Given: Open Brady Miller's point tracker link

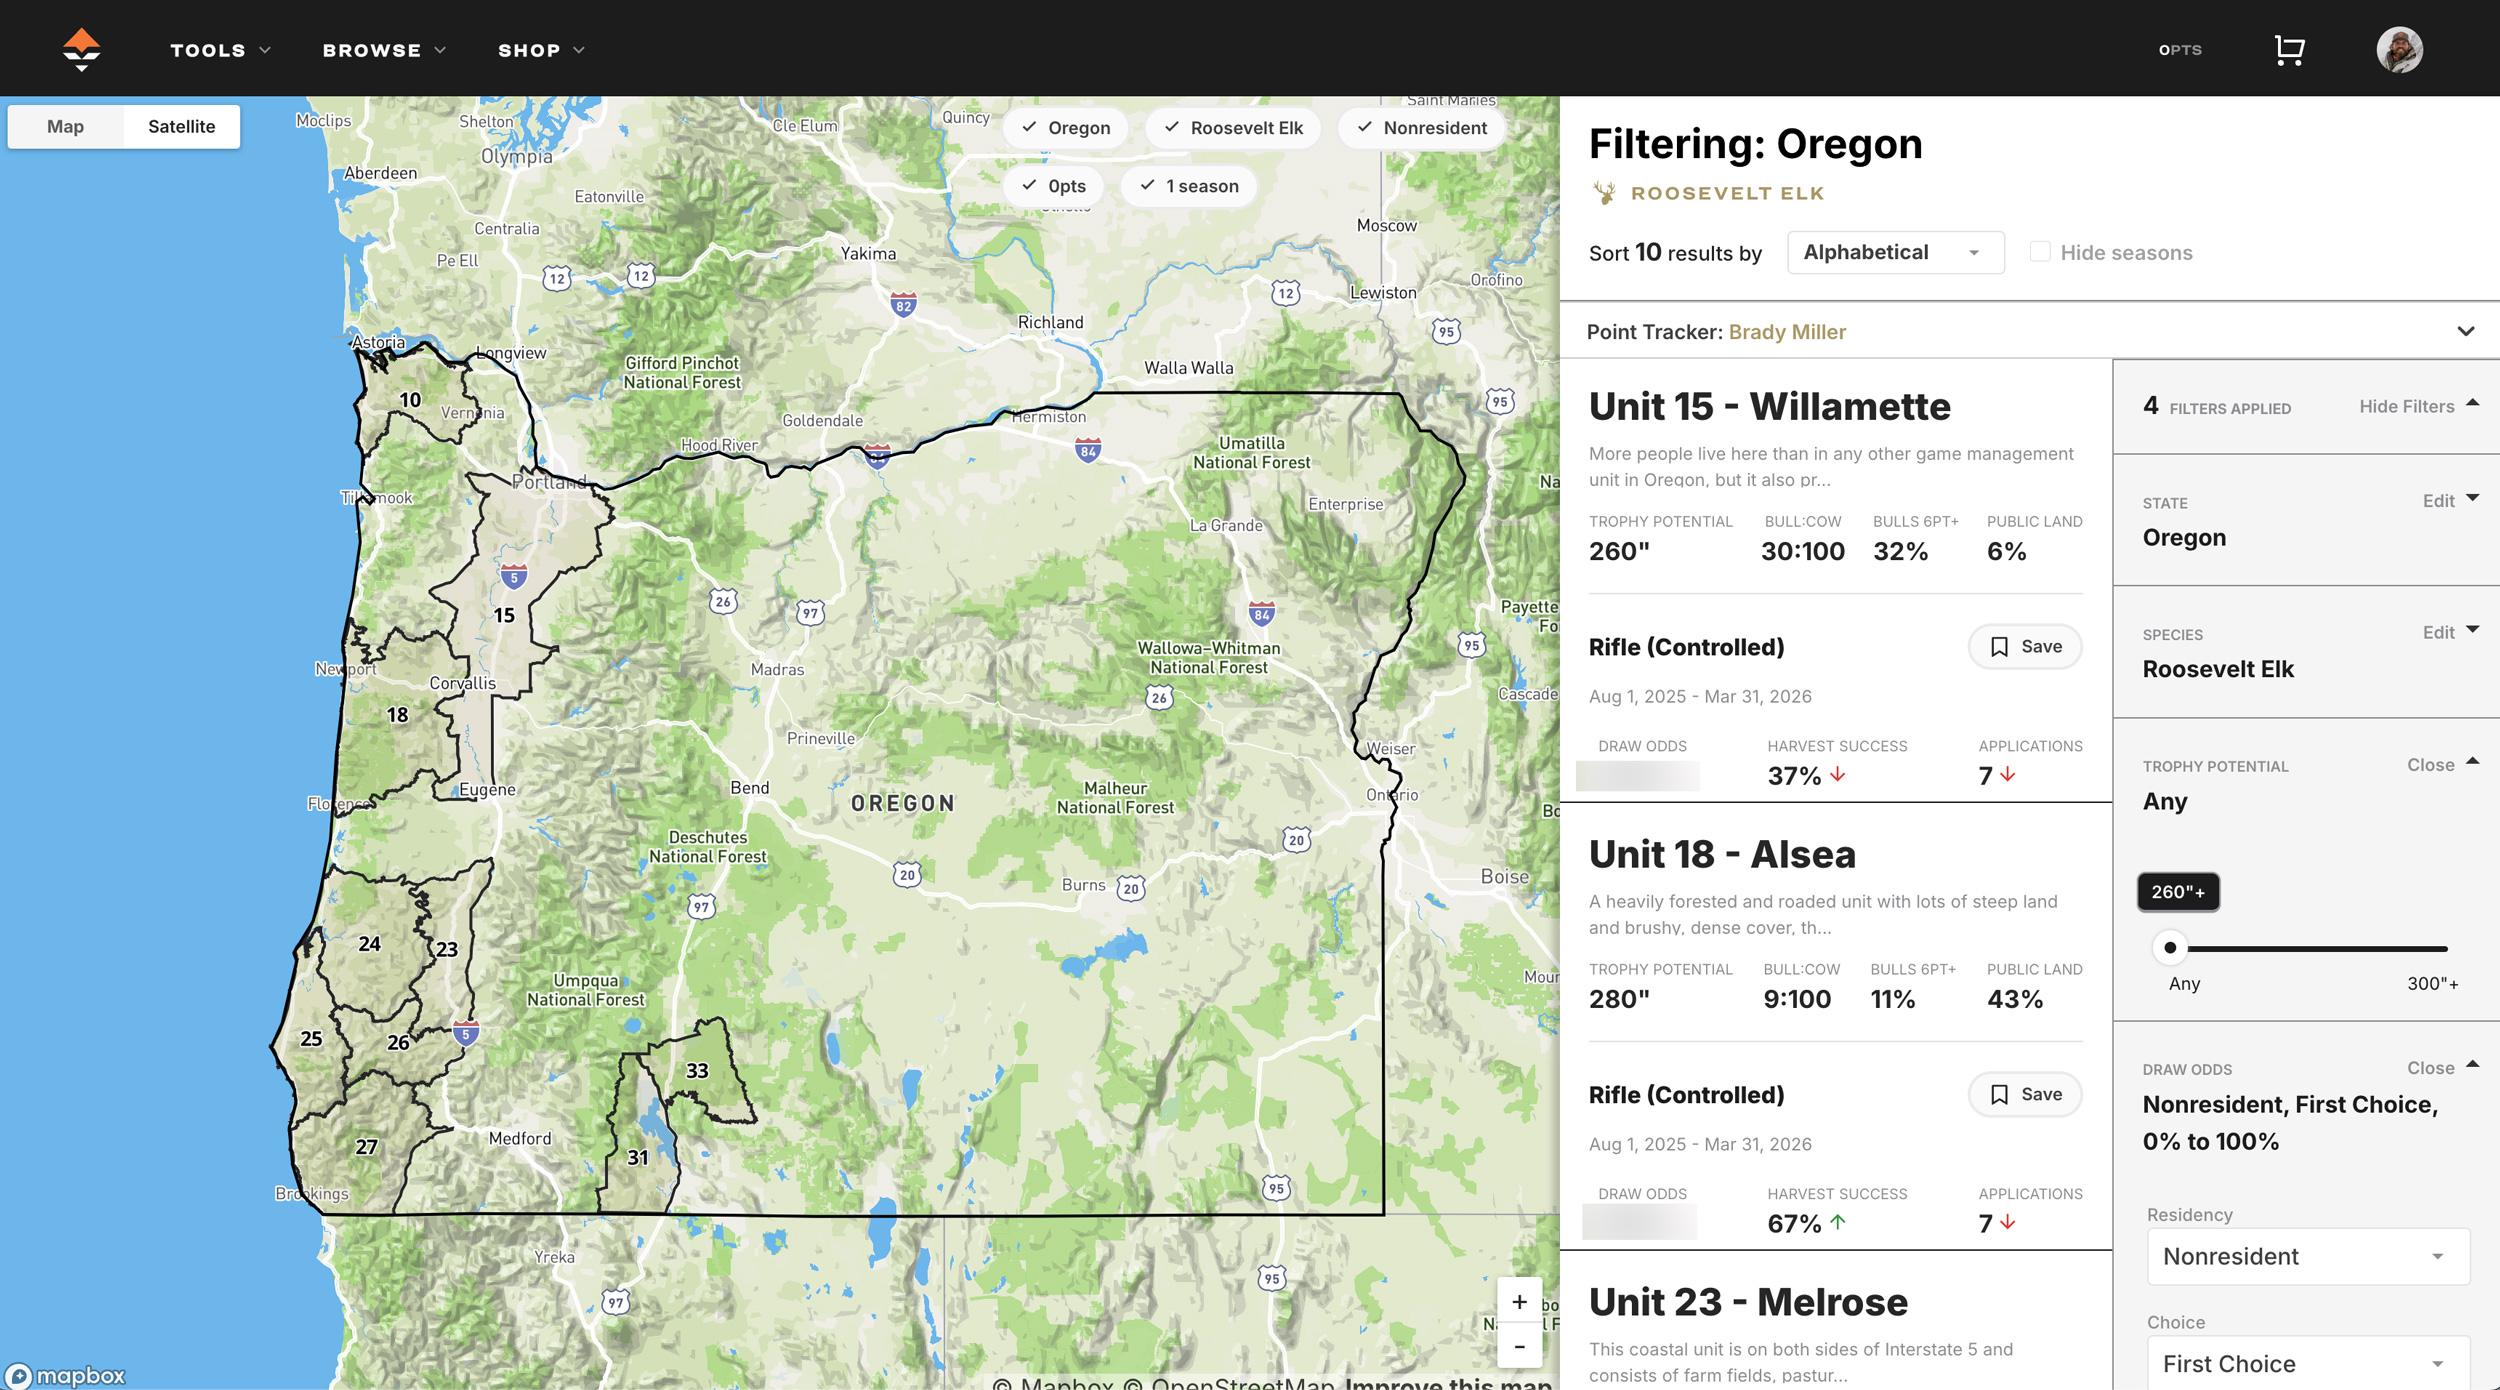Looking at the screenshot, I should click(x=1786, y=331).
